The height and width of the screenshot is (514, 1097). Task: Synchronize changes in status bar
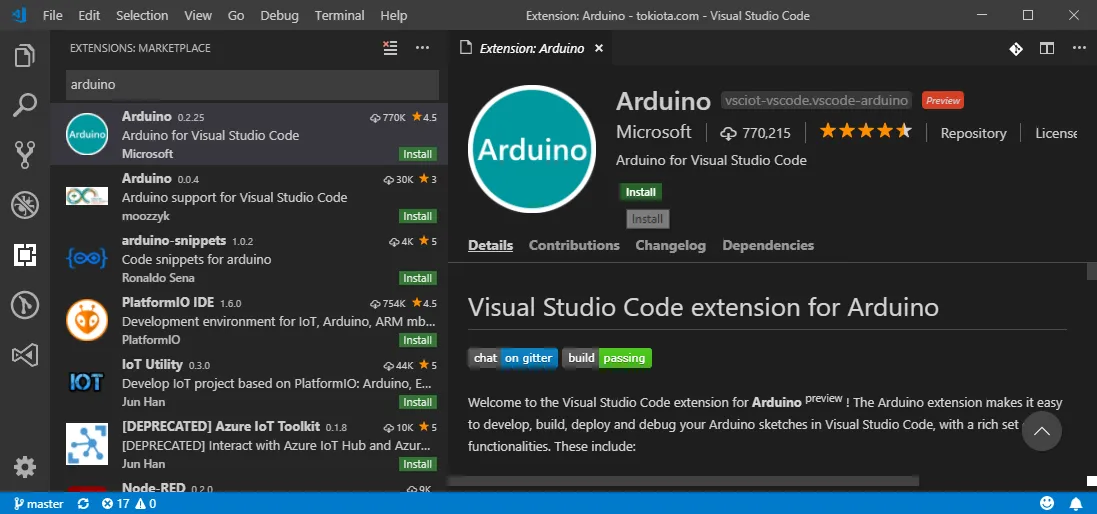point(83,504)
